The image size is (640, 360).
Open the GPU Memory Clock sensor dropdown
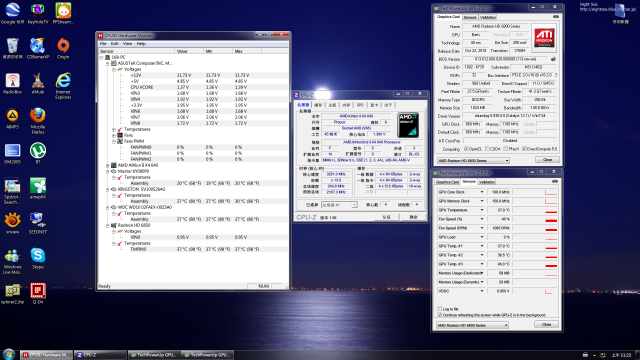coord(482,201)
